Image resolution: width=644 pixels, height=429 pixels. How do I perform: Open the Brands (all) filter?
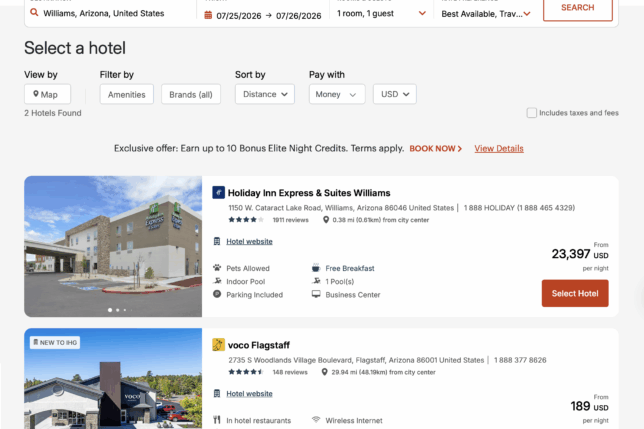(191, 94)
